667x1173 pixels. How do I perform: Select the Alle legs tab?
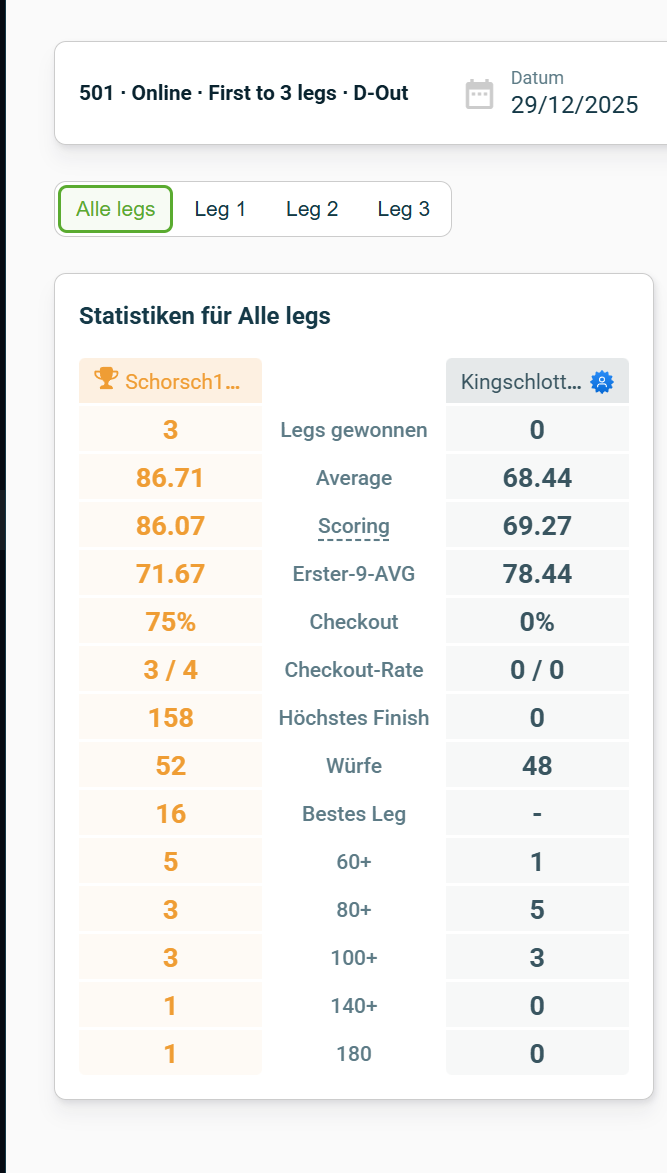[114, 209]
